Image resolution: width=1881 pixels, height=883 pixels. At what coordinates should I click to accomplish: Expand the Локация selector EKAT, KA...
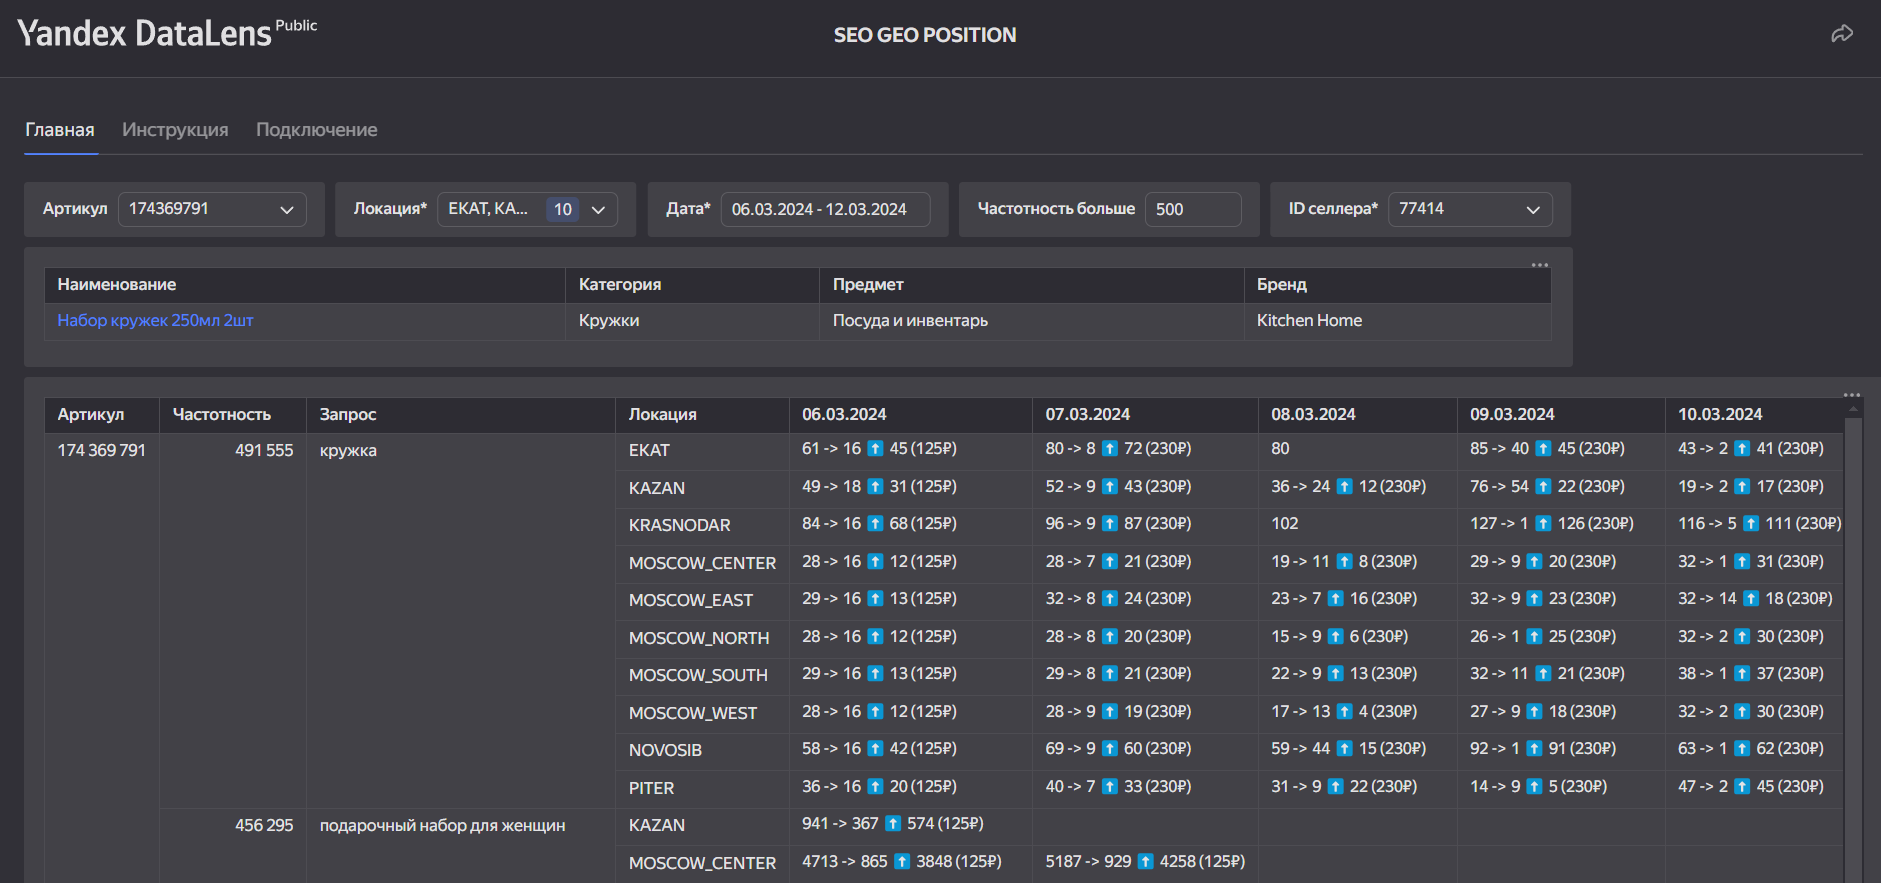coord(527,209)
